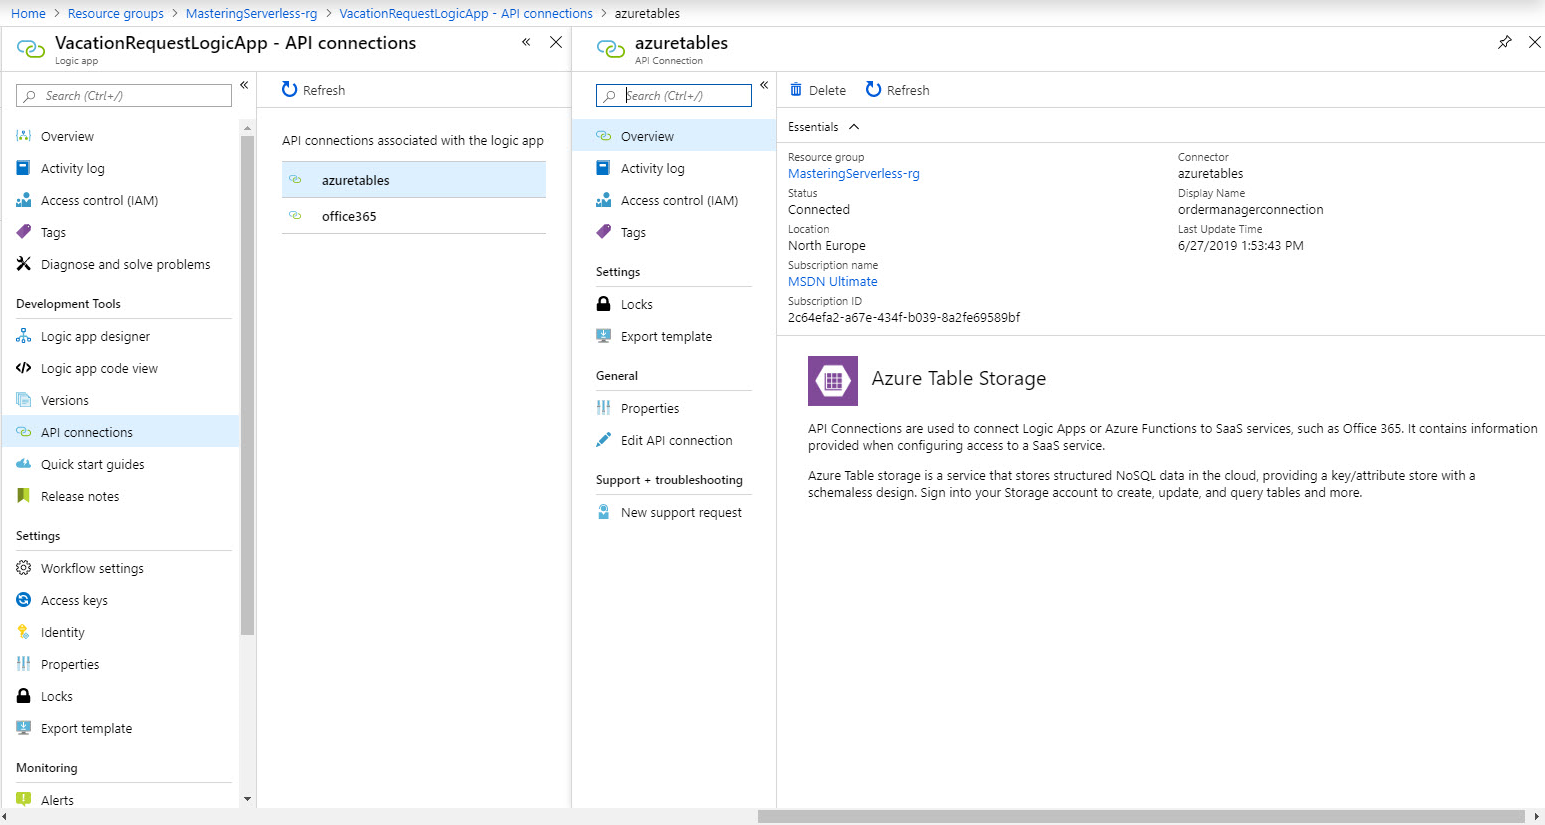Click the New support request icon
The width and height of the screenshot is (1545, 825).
click(603, 512)
